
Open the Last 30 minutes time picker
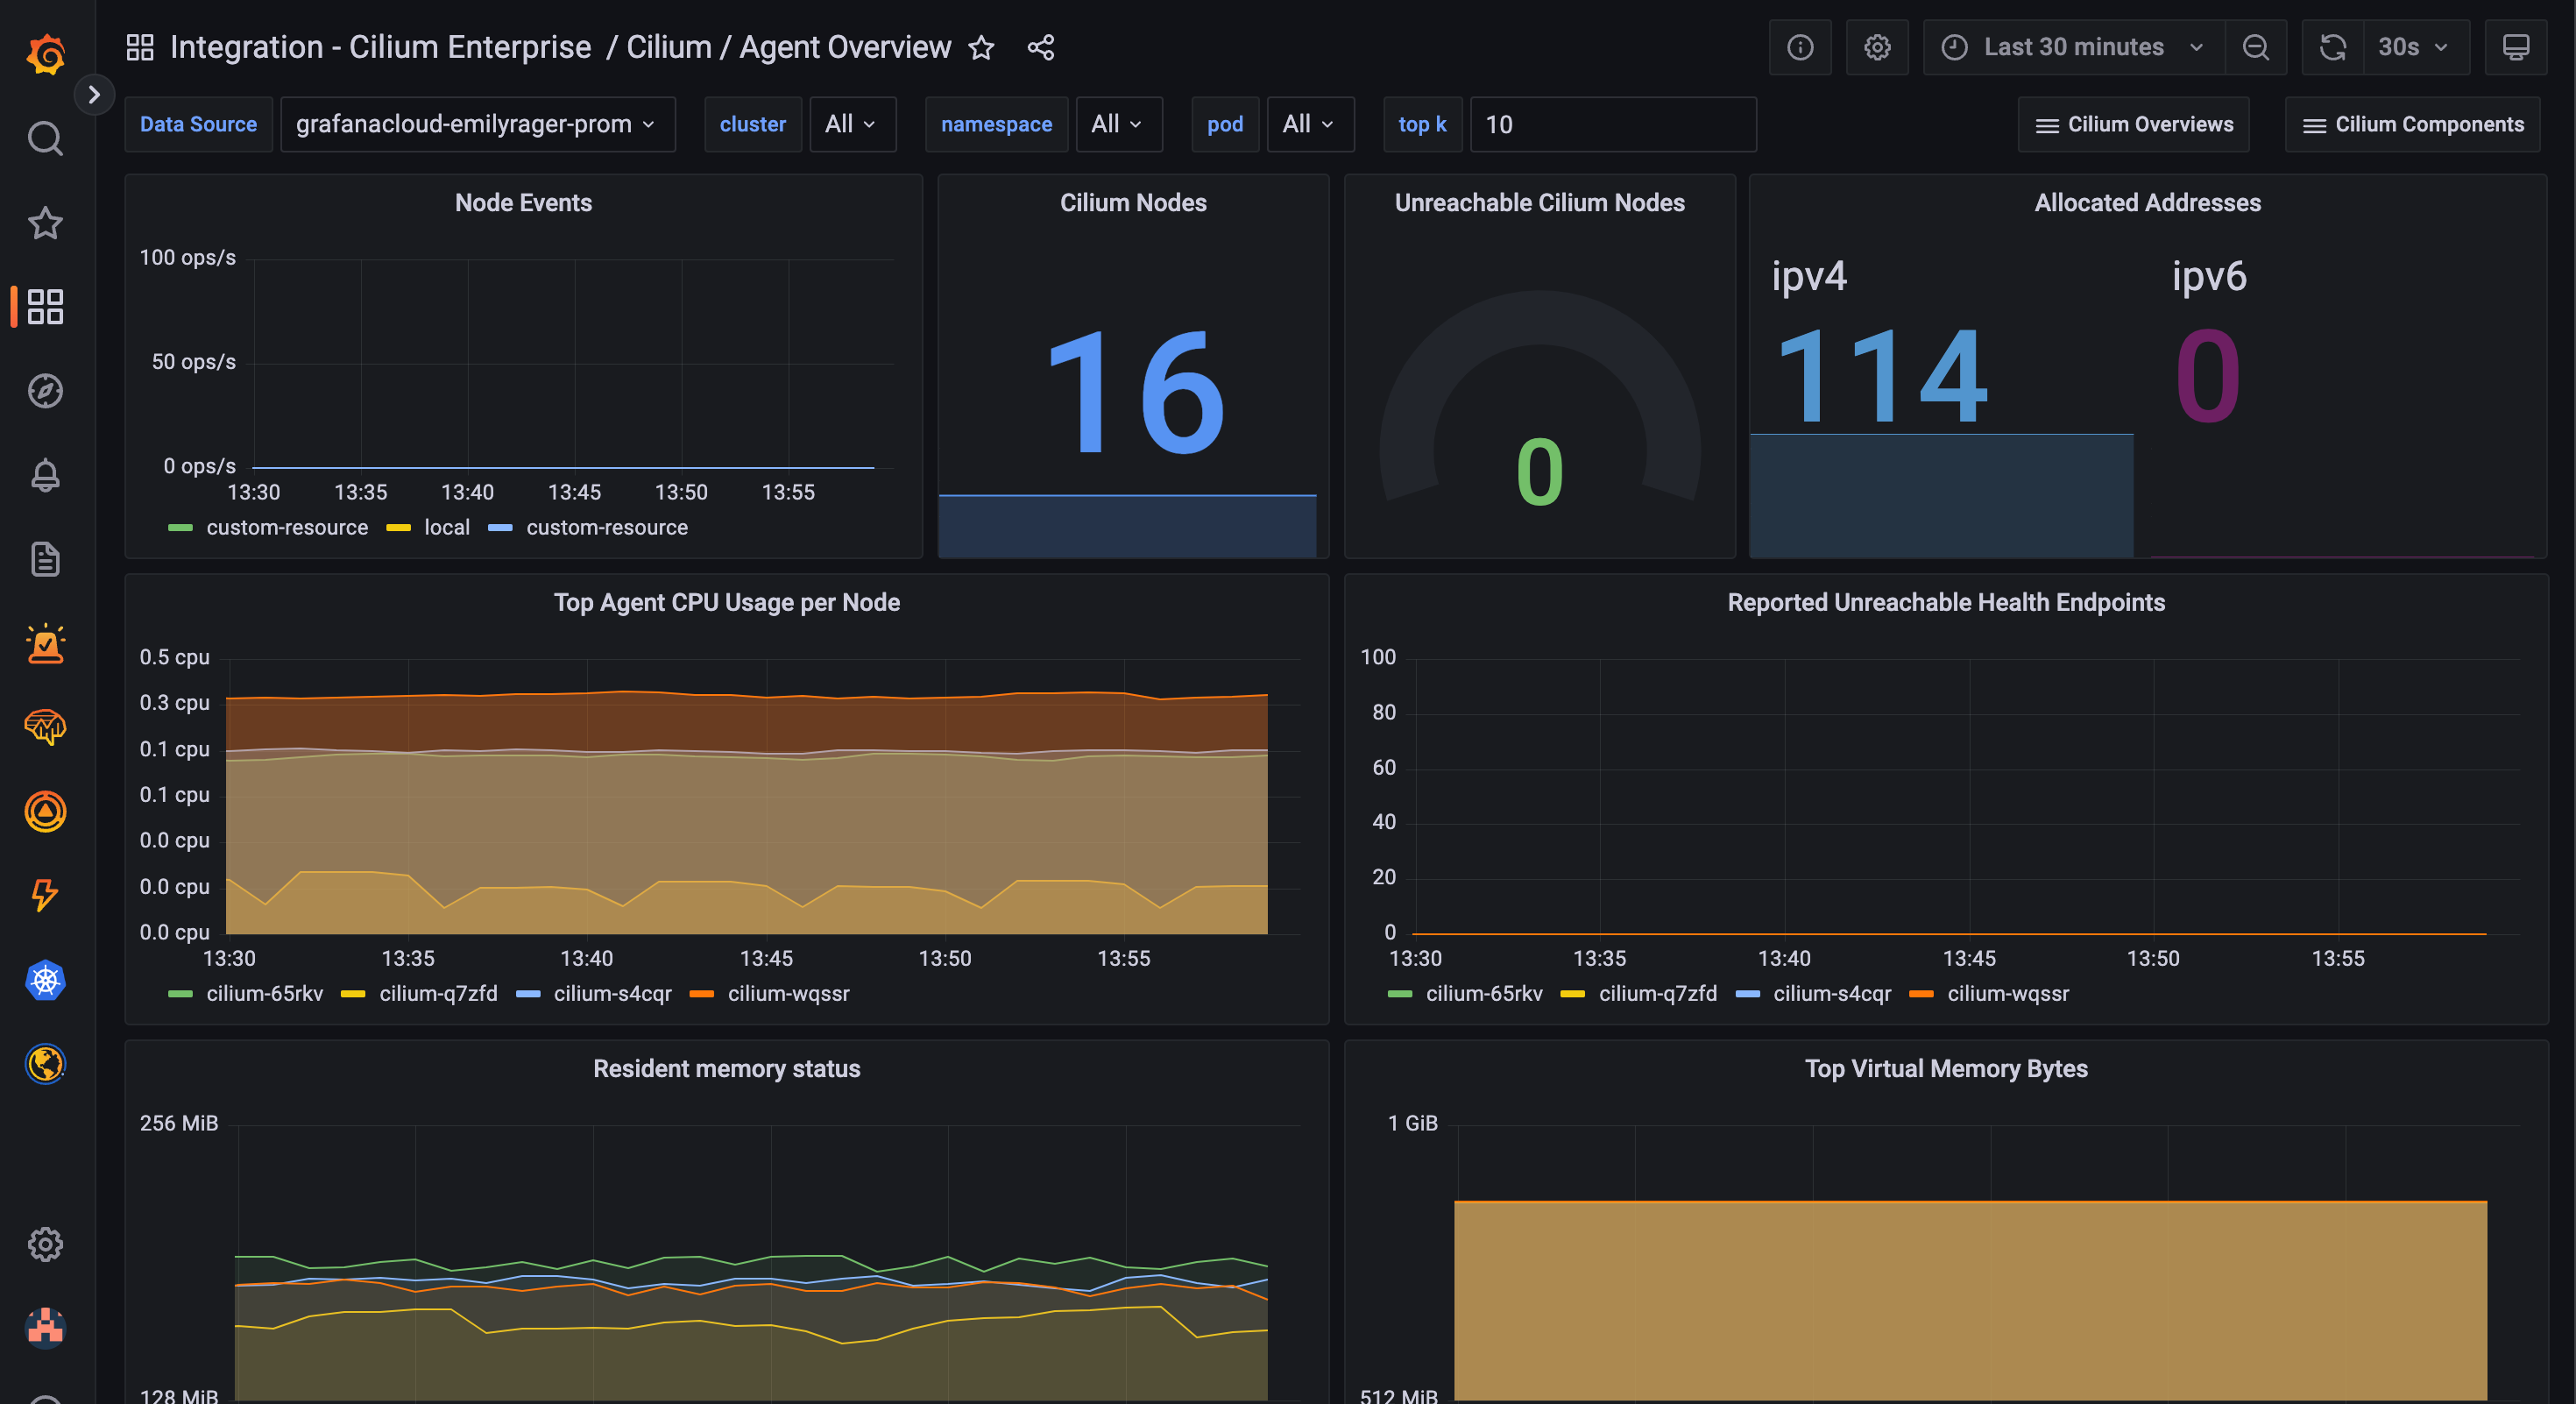[2073, 47]
